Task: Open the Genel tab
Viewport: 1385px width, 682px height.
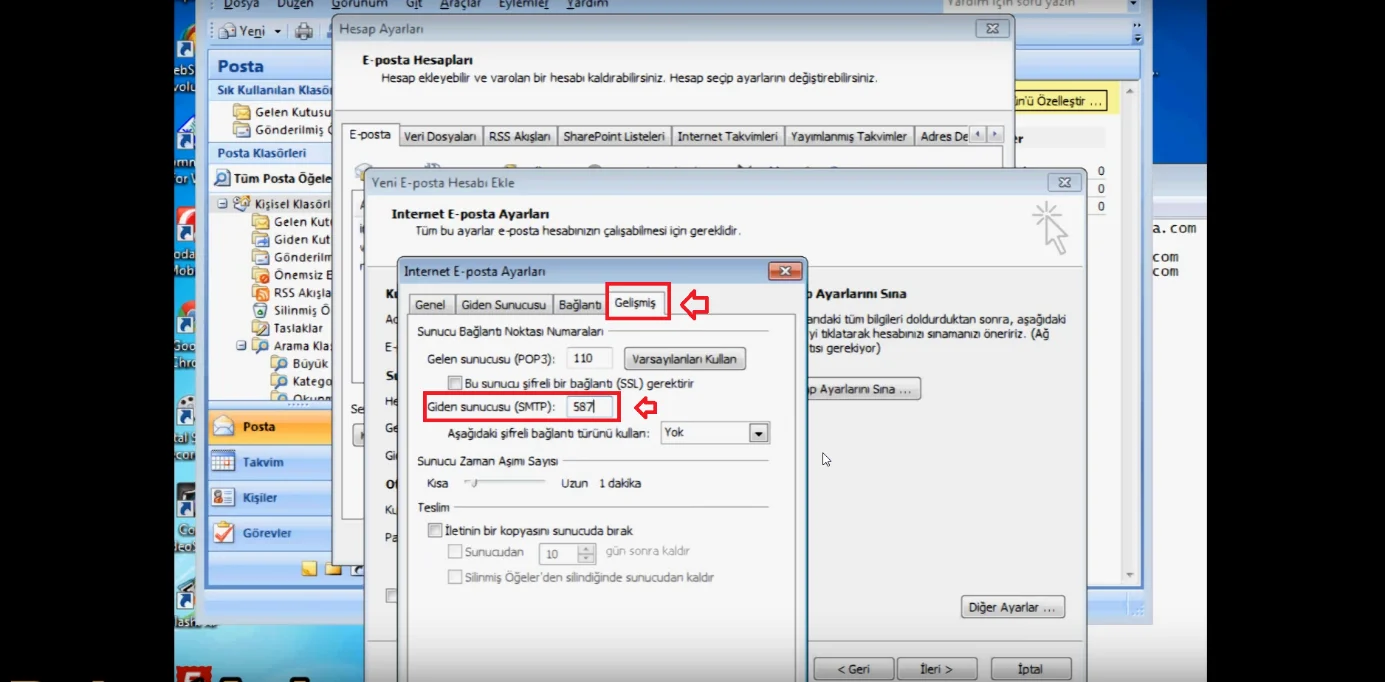Action: (x=430, y=304)
